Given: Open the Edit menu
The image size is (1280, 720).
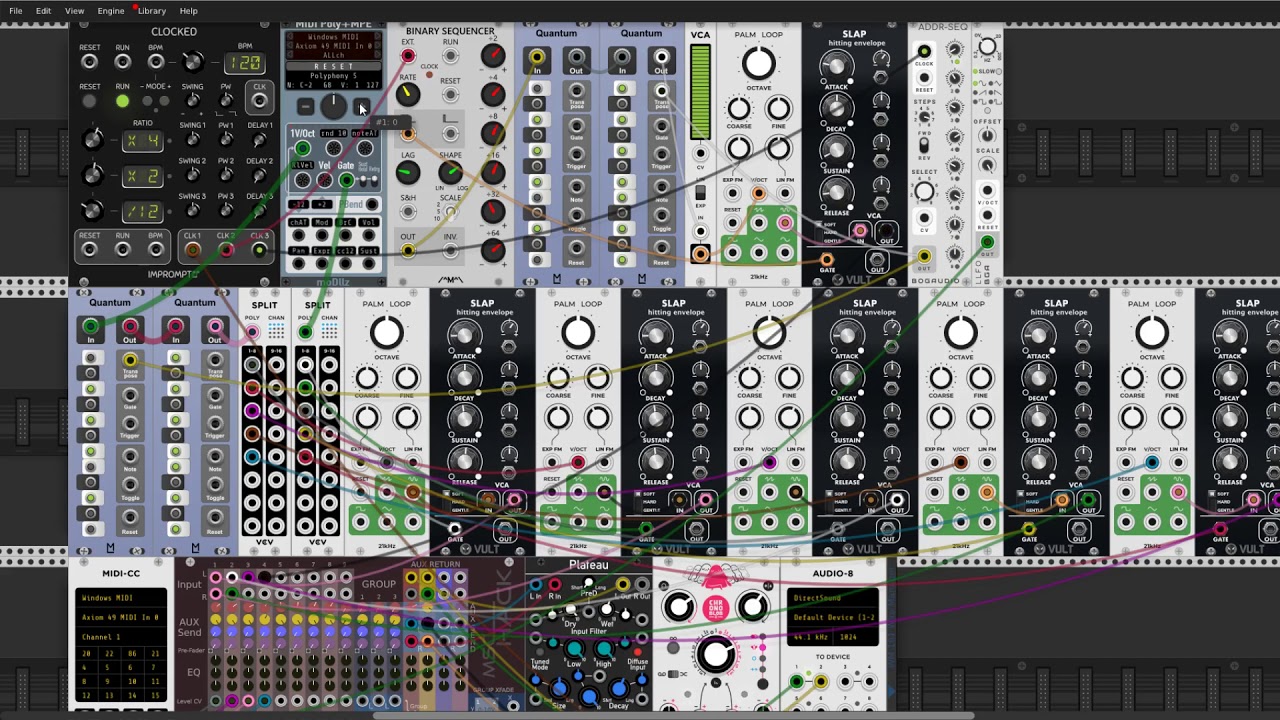Looking at the screenshot, I should tap(43, 11).
